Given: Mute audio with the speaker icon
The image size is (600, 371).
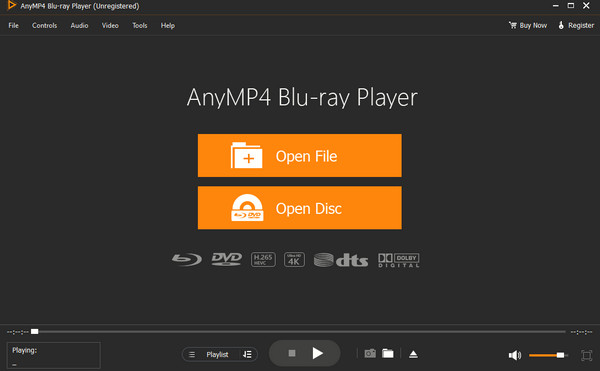Looking at the screenshot, I should tap(515, 355).
